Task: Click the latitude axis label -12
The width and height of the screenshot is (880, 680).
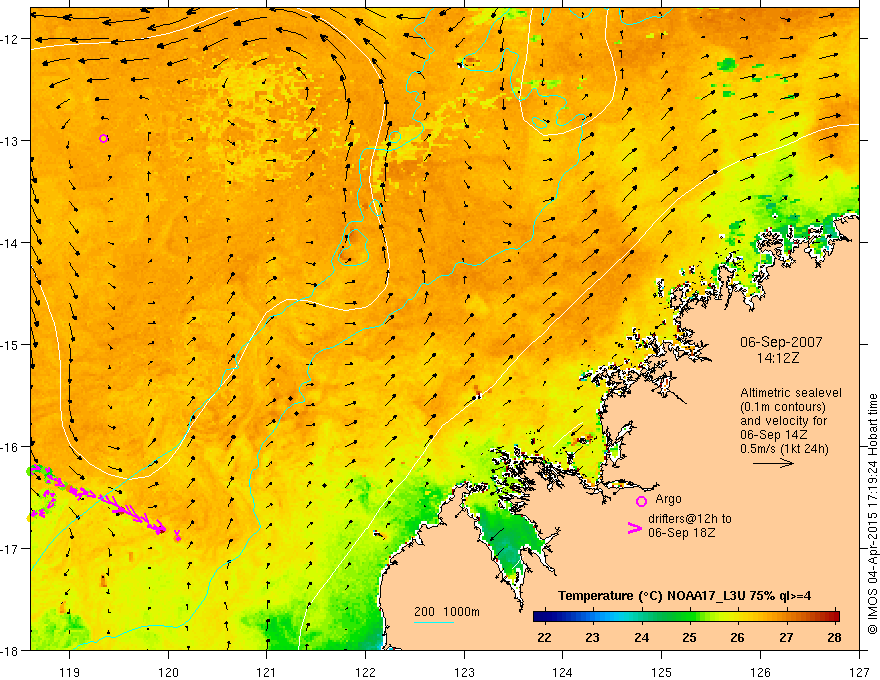Action: pyautogui.click(x=11, y=39)
